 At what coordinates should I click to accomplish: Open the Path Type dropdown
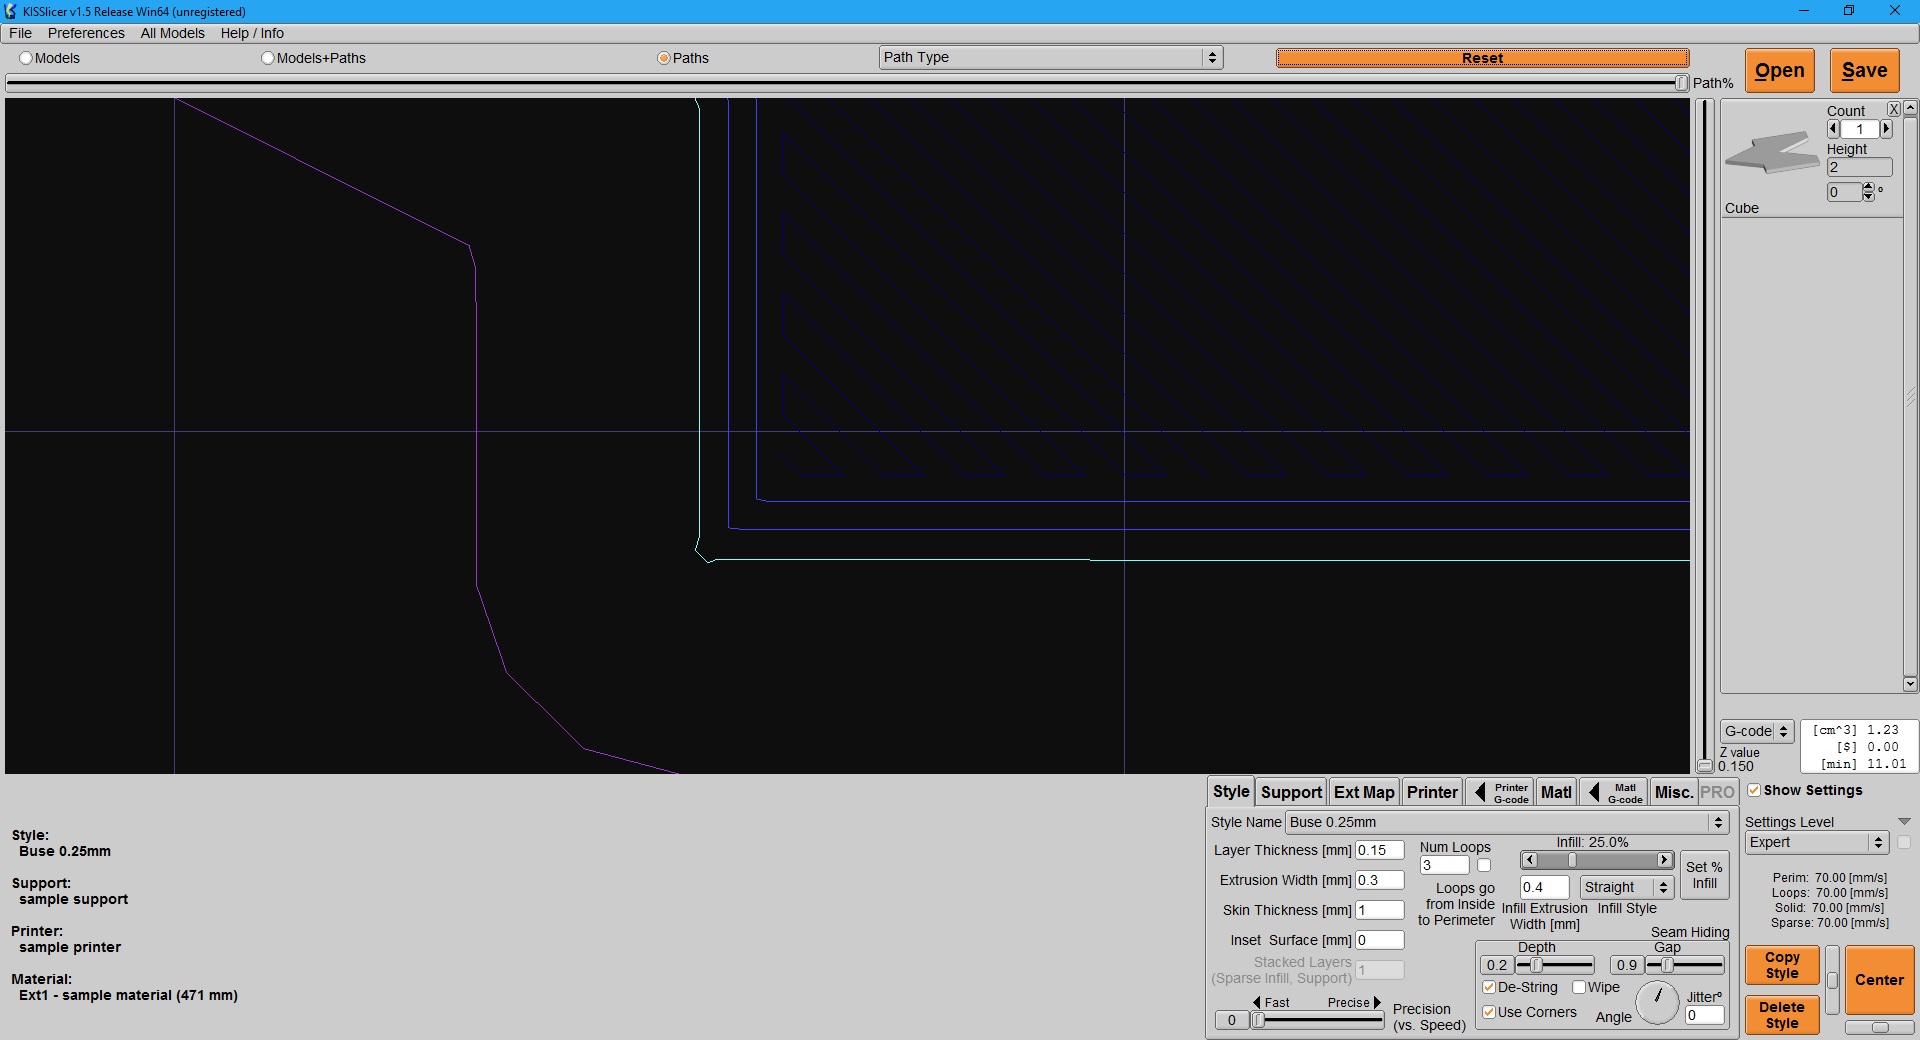click(1051, 57)
